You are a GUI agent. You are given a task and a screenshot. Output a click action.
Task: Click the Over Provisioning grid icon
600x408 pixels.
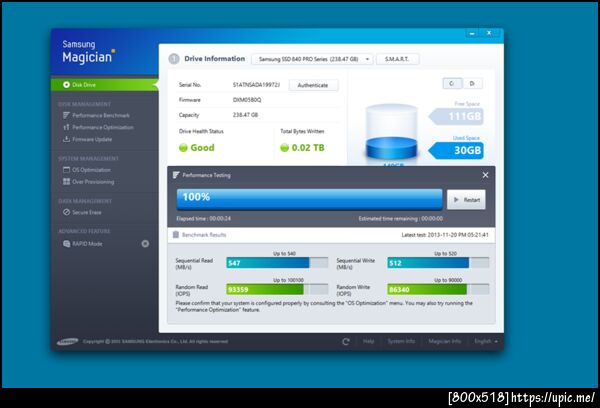click(x=66, y=181)
